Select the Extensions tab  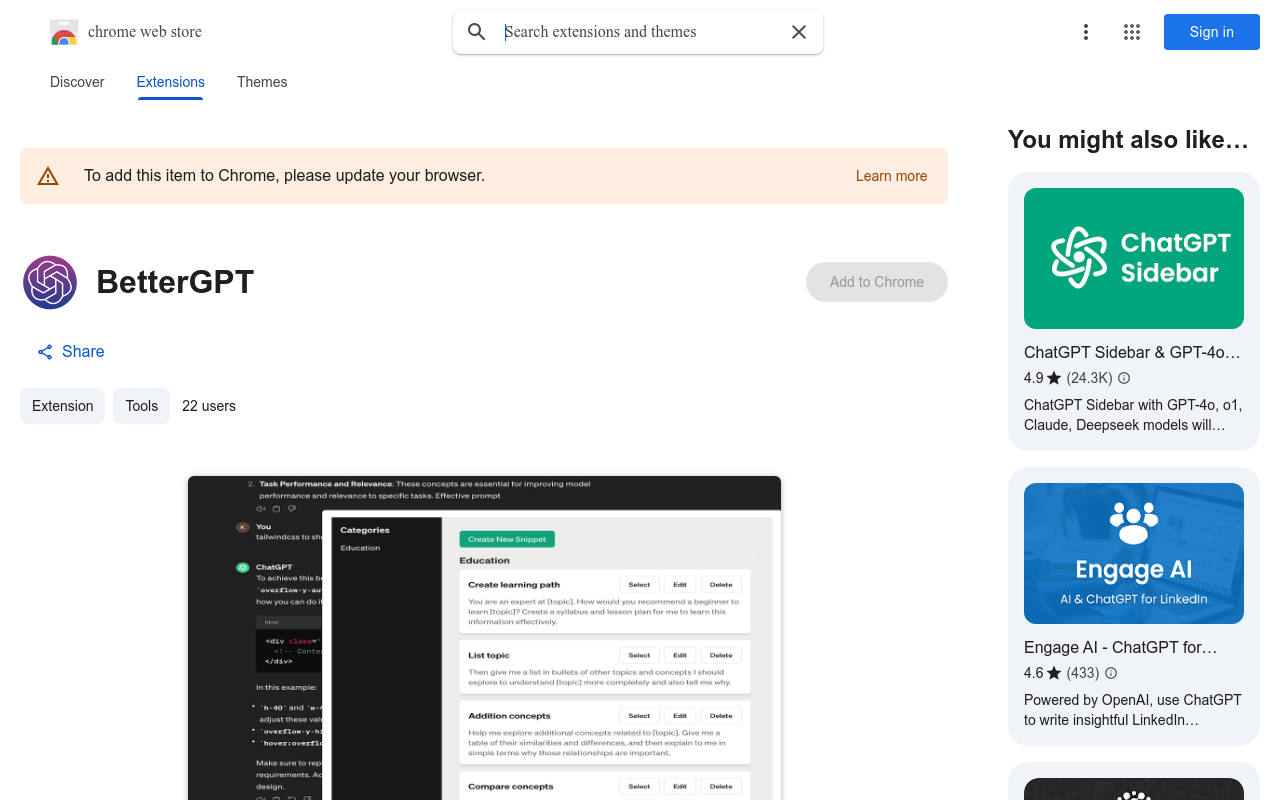pyautogui.click(x=171, y=82)
